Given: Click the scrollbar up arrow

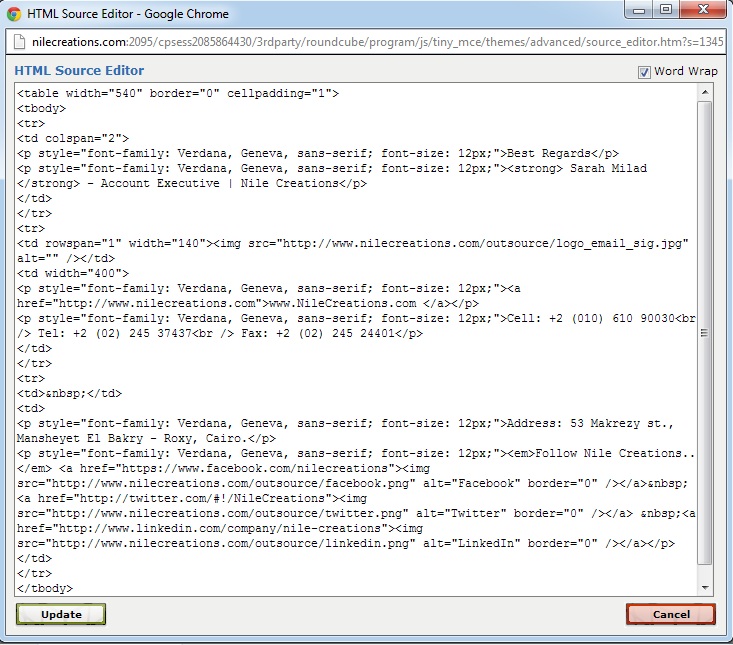Looking at the screenshot, I should click(705, 93).
